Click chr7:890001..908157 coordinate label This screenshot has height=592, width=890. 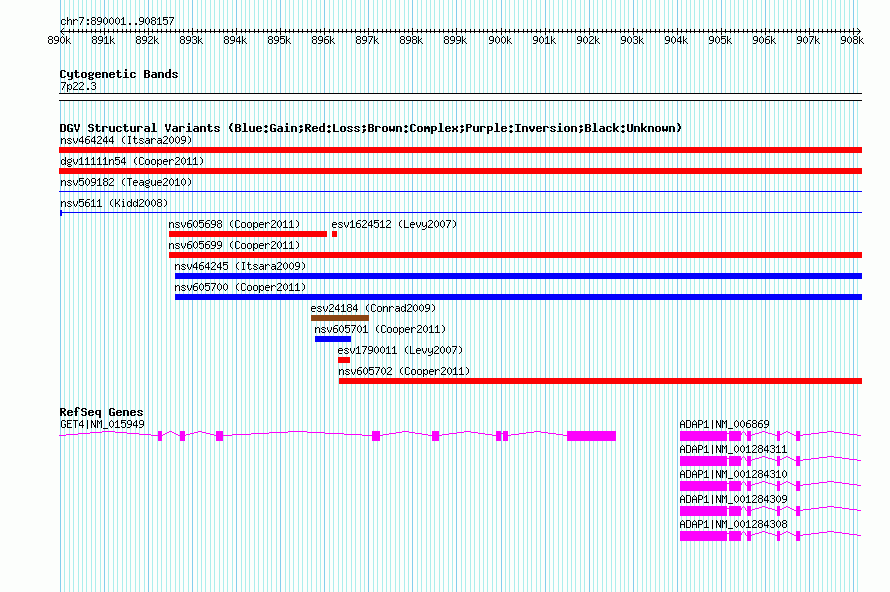[x=117, y=21]
